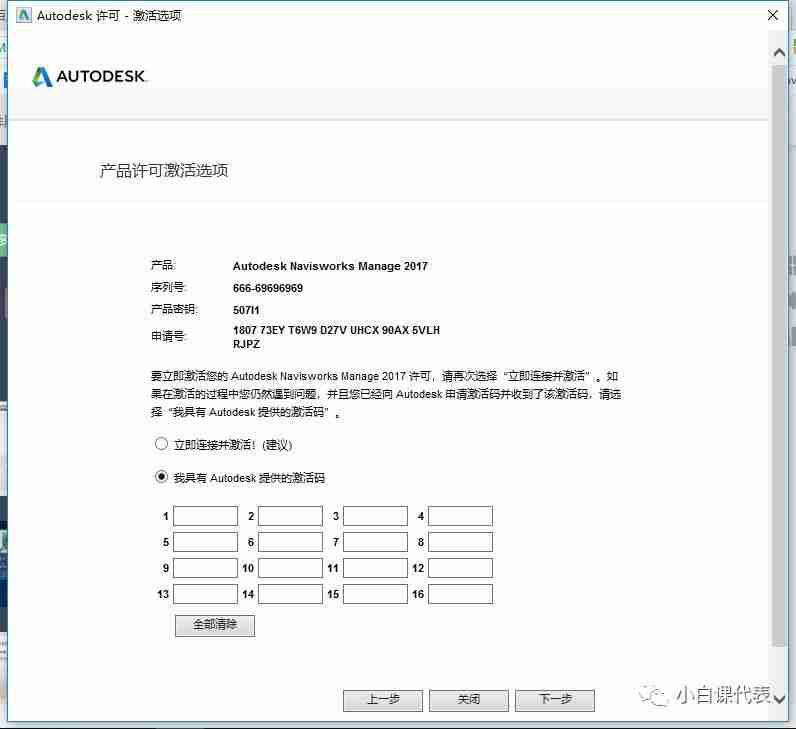Click activation code field 12
796x729 pixels.
coord(460,568)
